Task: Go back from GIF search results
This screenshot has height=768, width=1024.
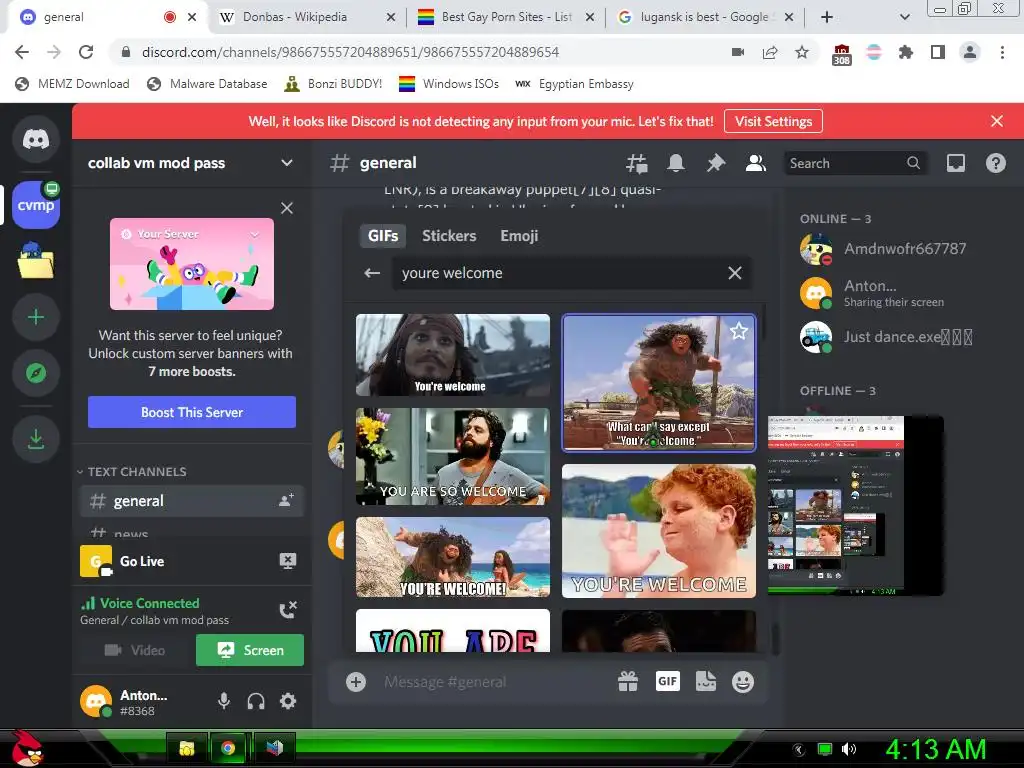Action: (372, 273)
